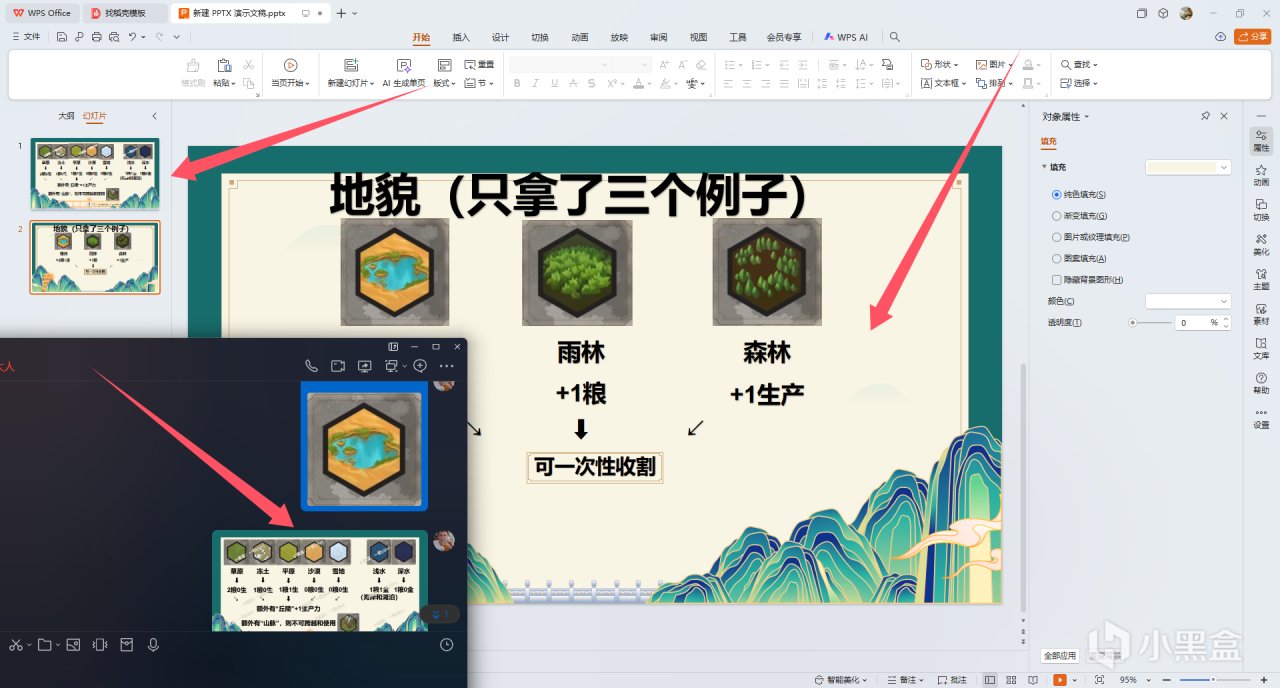Select slide 2 thumbnail
This screenshot has width=1280, height=688.
tap(95, 257)
